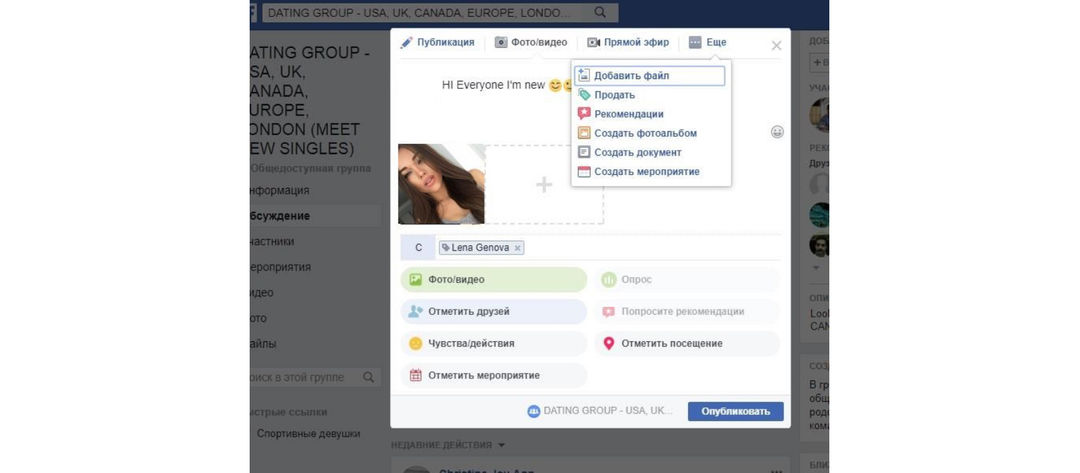The width and height of the screenshot is (1080, 473).
Task: Choose 'Создать документ' menu item
Action: [x=638, y=153]
